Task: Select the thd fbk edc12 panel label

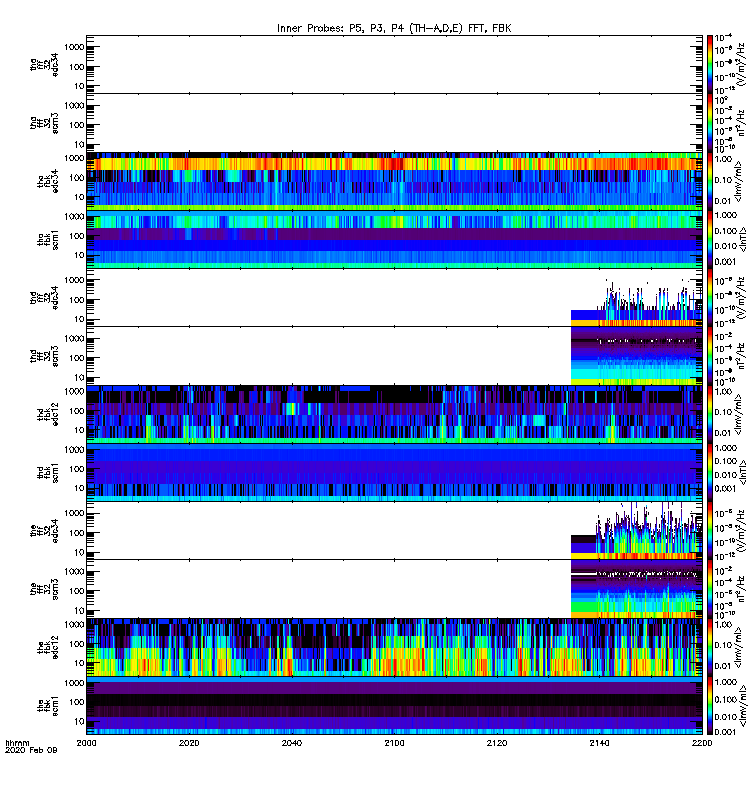Action: (x=48, y=414)
